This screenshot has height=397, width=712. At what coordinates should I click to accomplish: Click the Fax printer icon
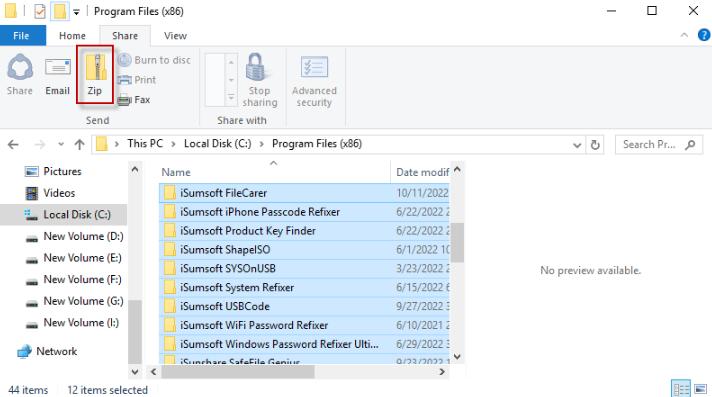[124, 100]
